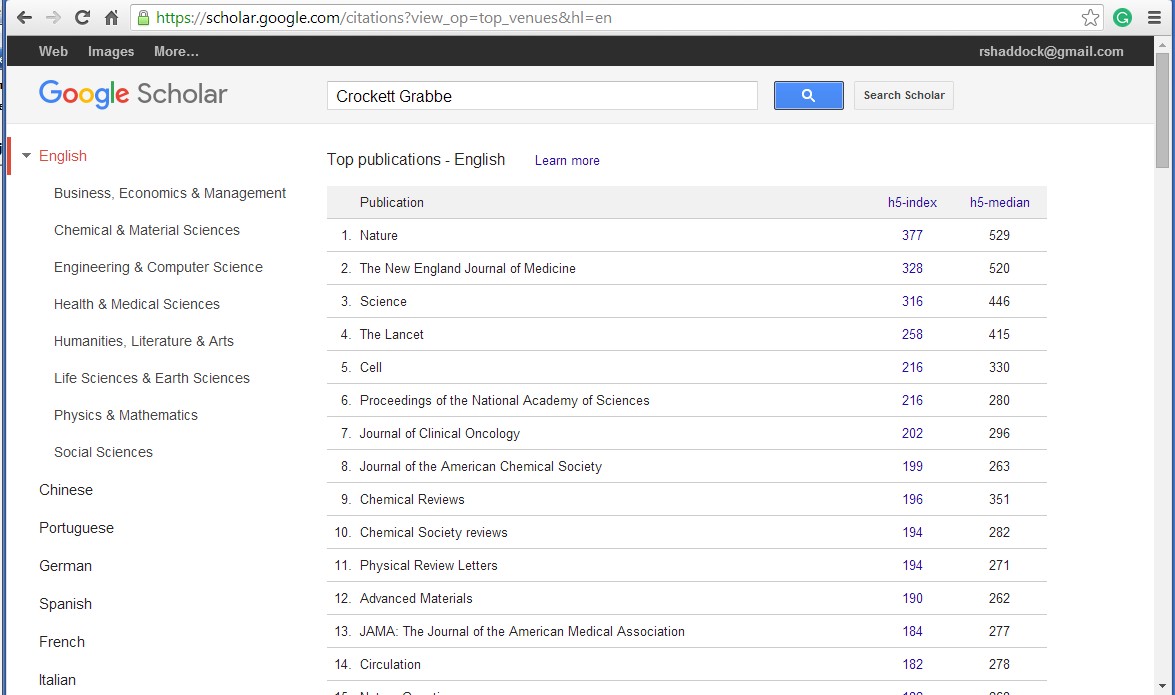Switch to French top publications

[x=61, y=642]
